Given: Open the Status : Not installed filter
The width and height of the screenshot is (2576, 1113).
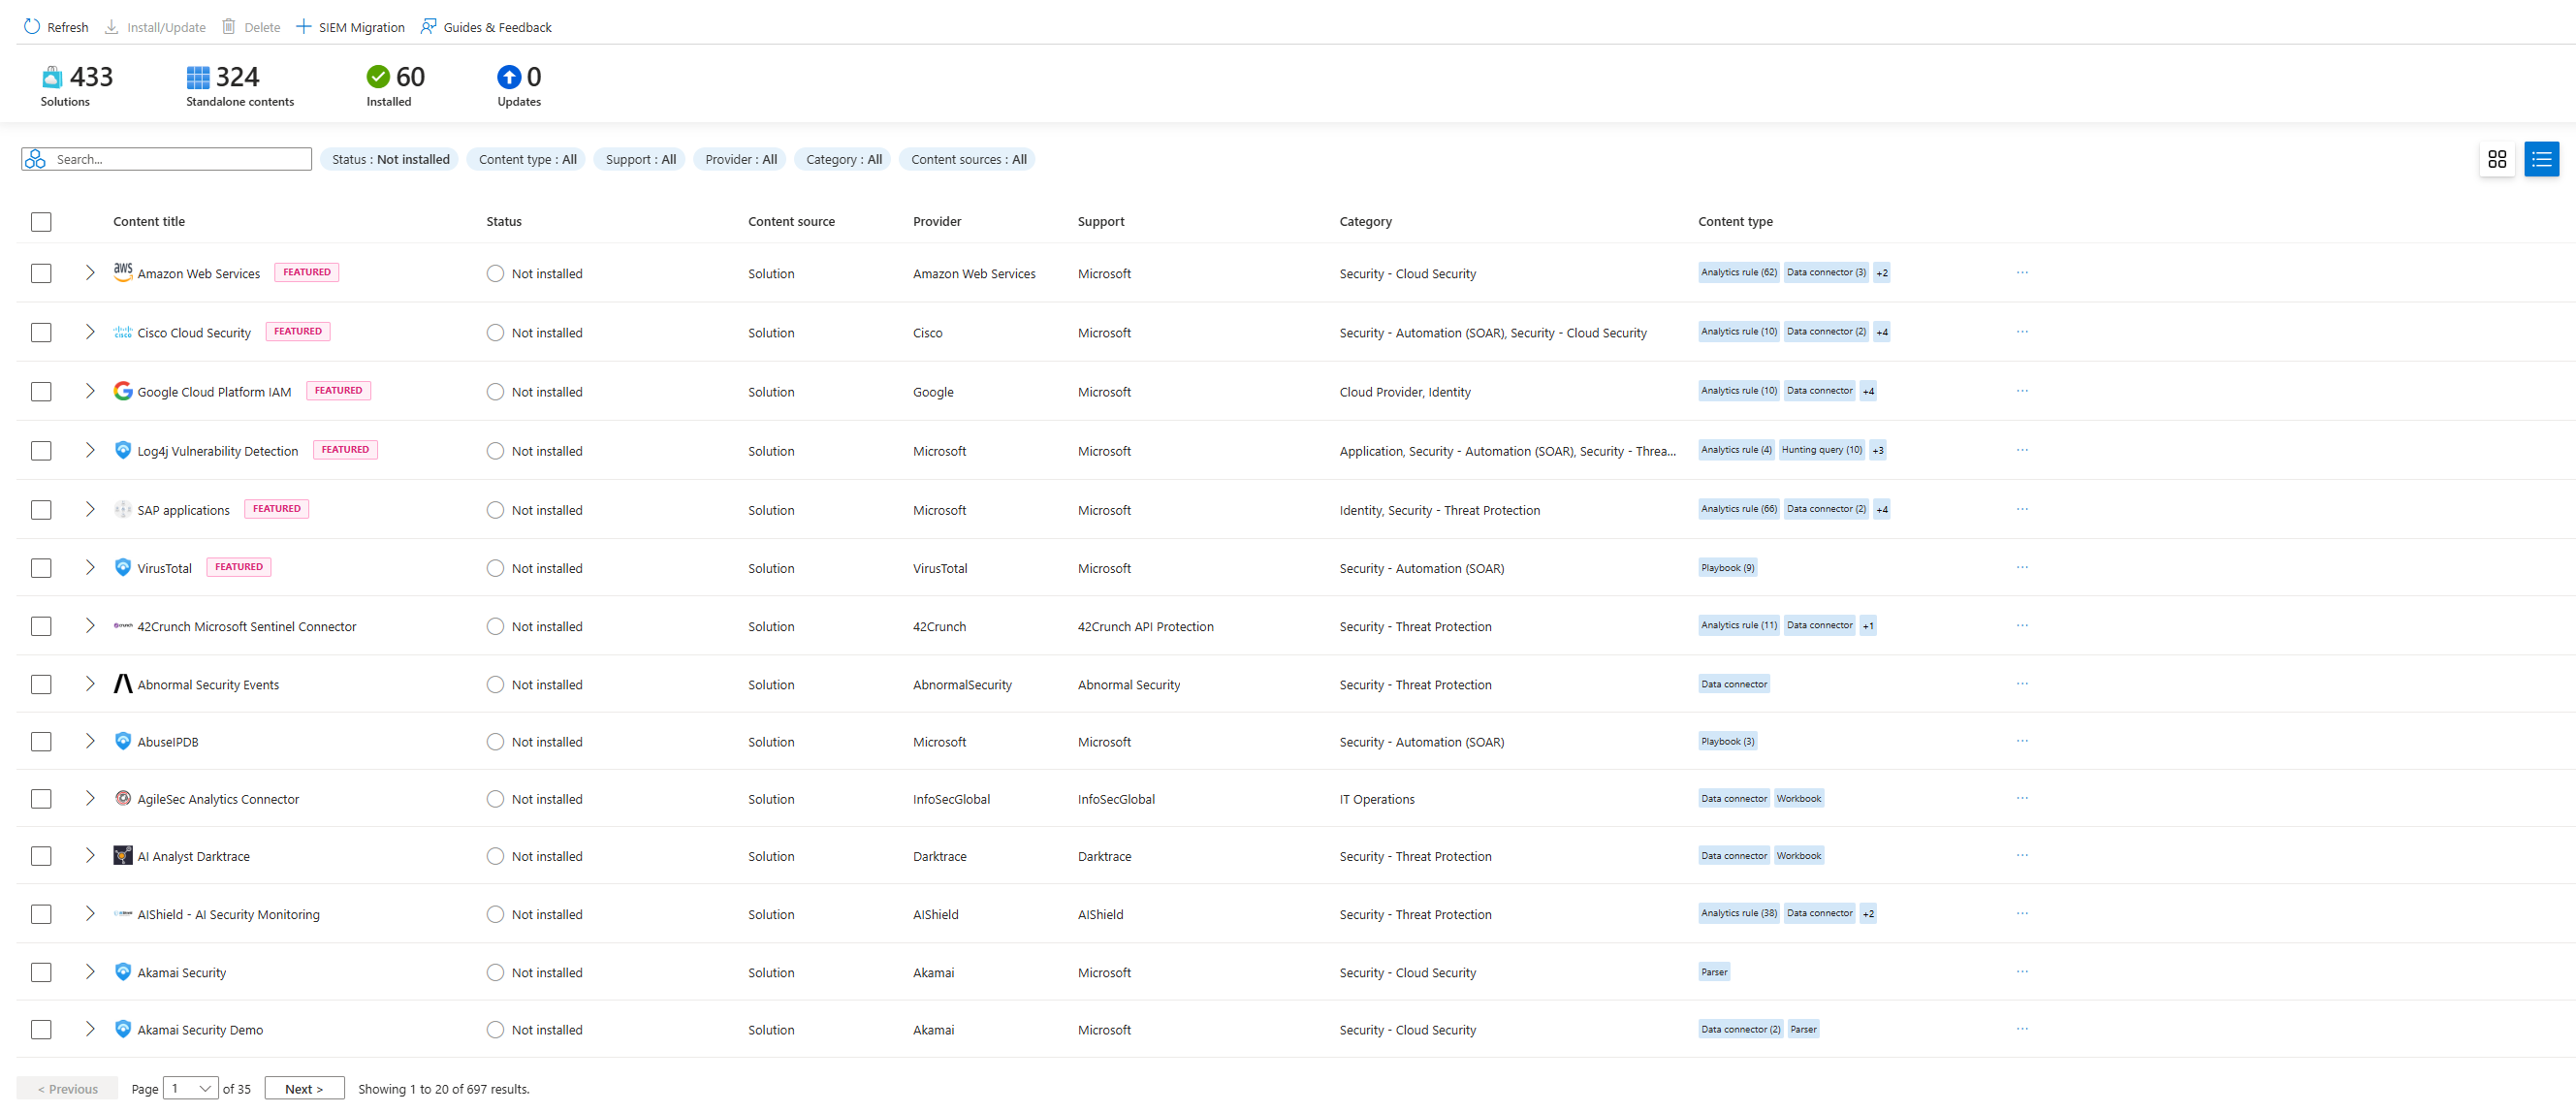Looking at the screenshot, I should pos(390,159).
